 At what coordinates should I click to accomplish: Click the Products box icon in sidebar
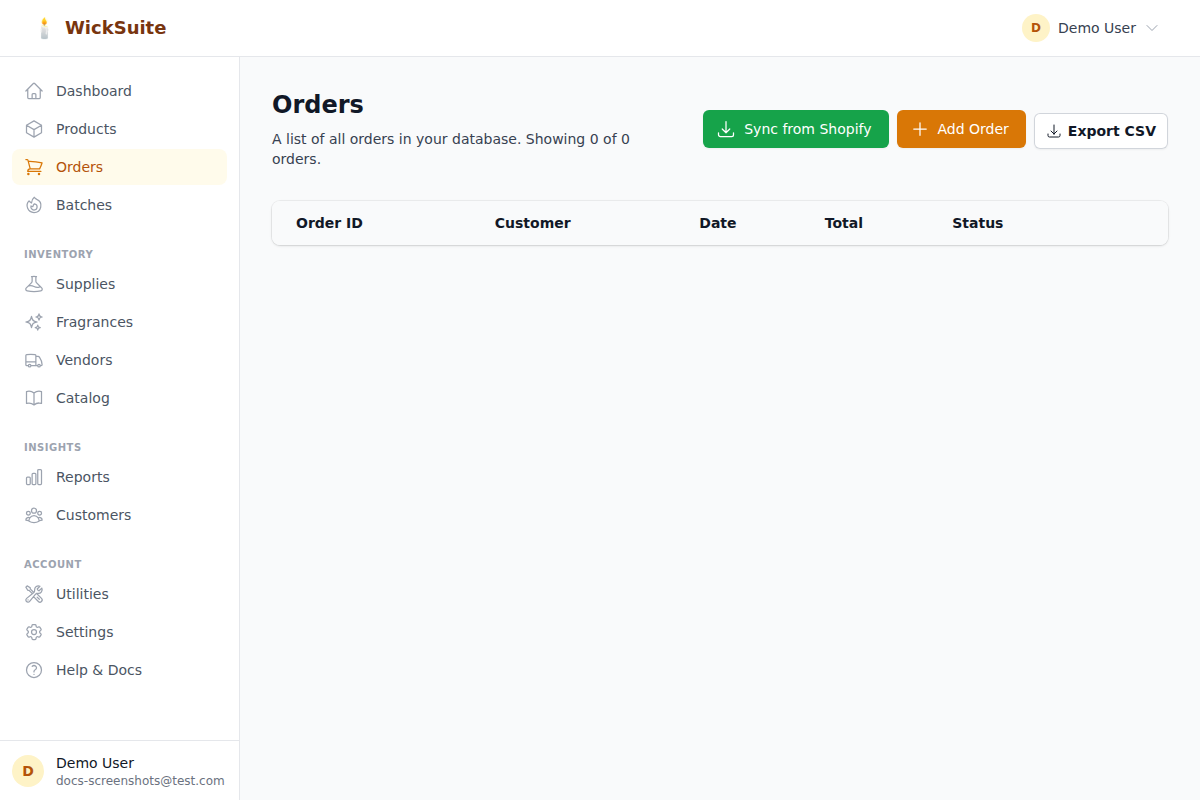click(34, 128)
